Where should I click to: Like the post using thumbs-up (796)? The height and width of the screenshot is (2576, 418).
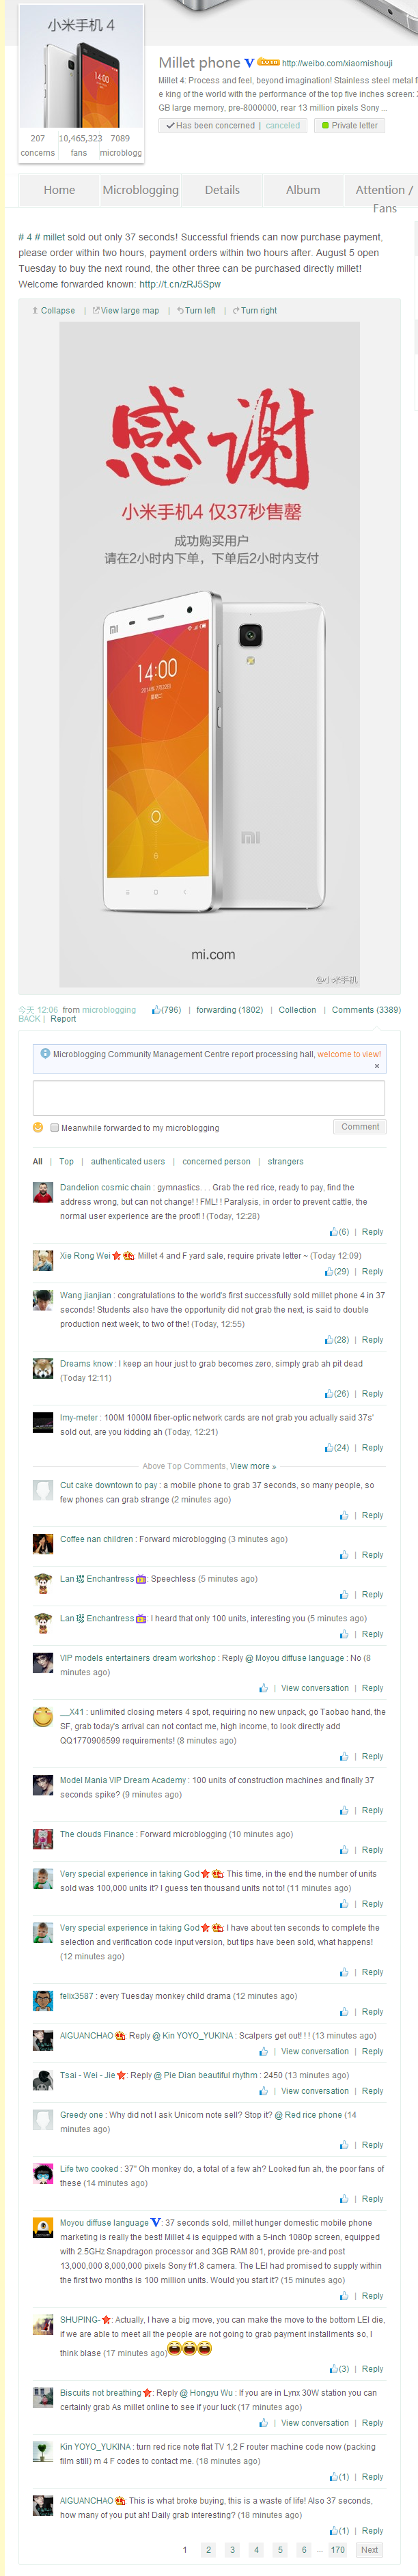coord(166,1010)
